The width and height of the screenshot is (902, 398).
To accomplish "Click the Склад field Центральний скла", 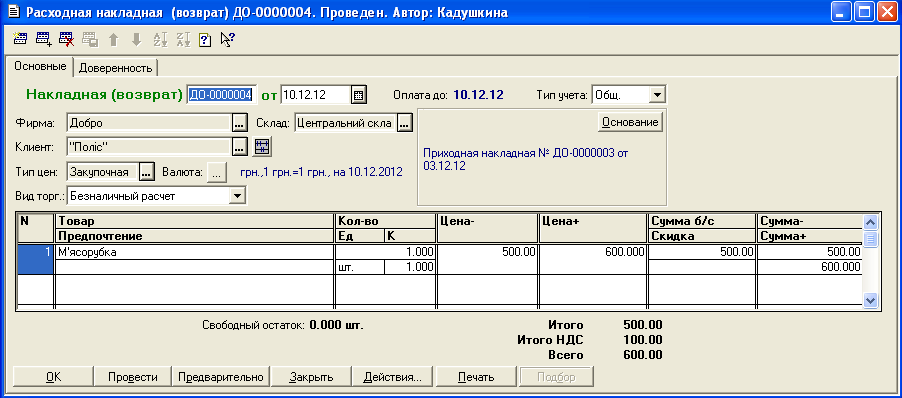I will pos(345,123).
